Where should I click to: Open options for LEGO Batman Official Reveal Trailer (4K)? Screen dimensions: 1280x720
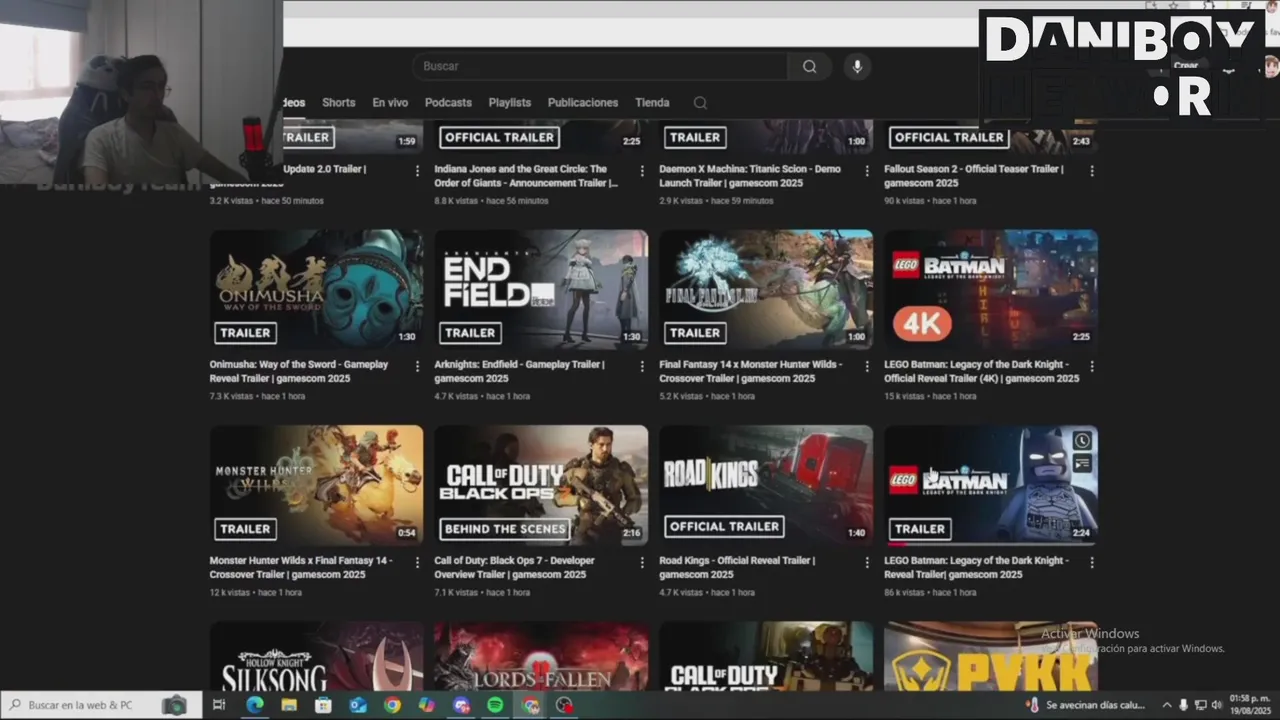click(x=1092, y=366)
